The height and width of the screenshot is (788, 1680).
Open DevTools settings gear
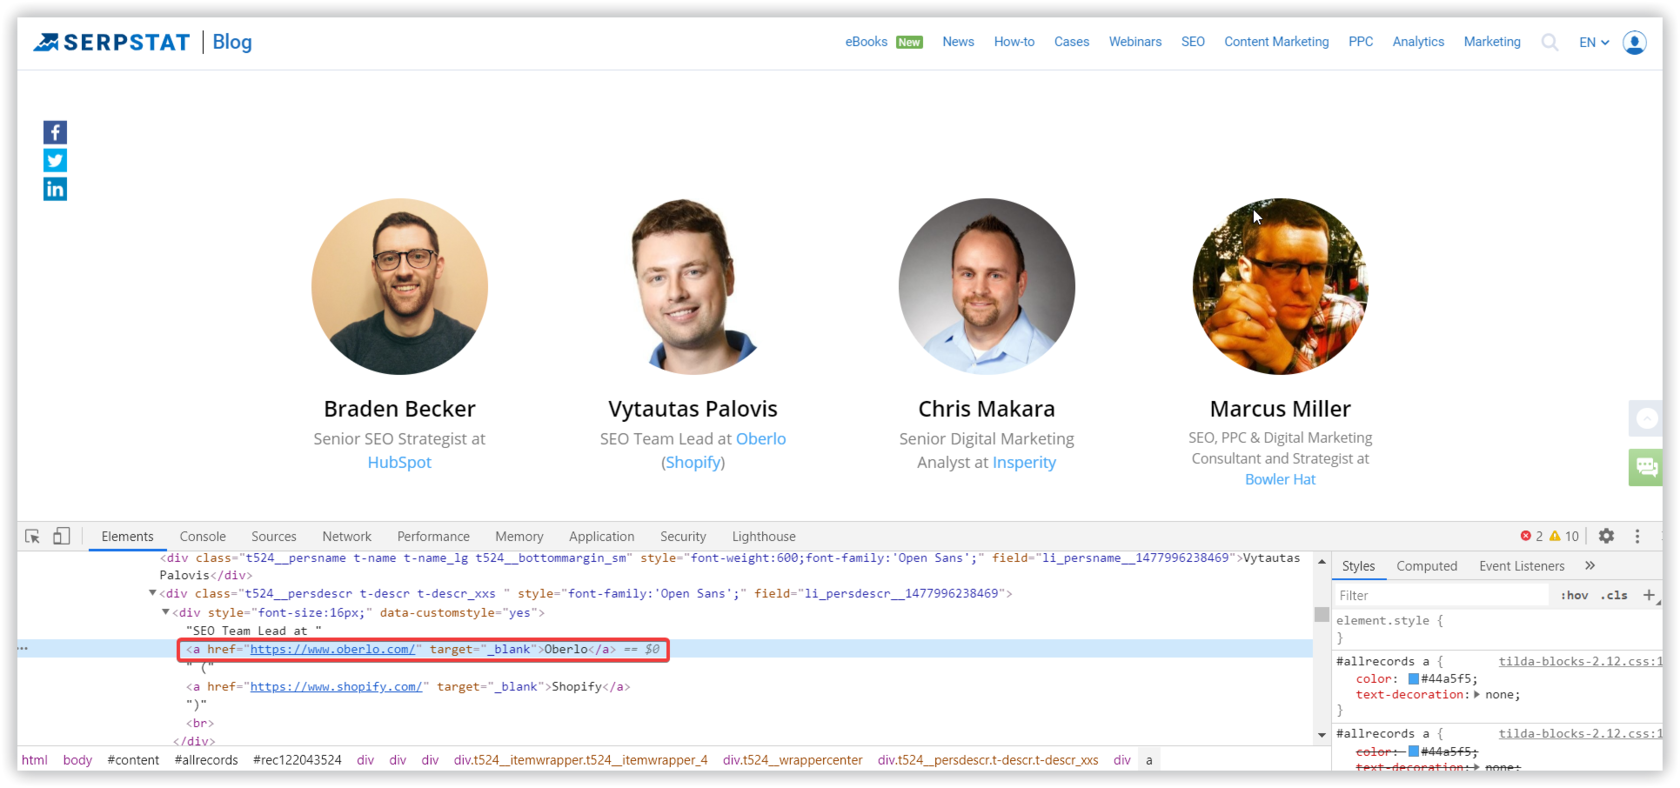pos(1606,536)
